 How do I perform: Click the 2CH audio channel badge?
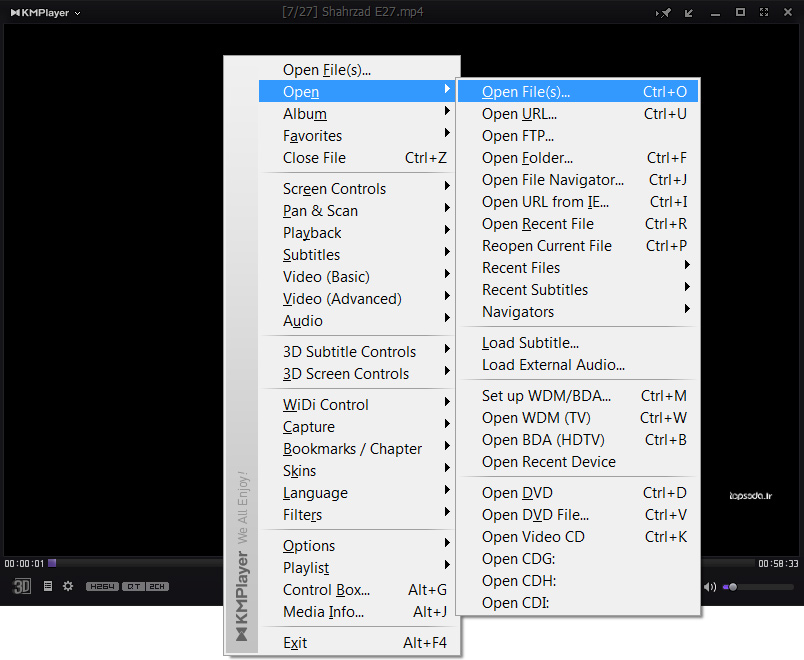(157, 586)
